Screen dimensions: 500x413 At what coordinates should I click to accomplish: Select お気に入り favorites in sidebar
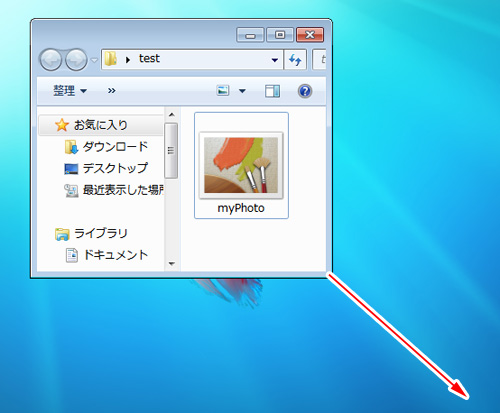tap(101, 125)
